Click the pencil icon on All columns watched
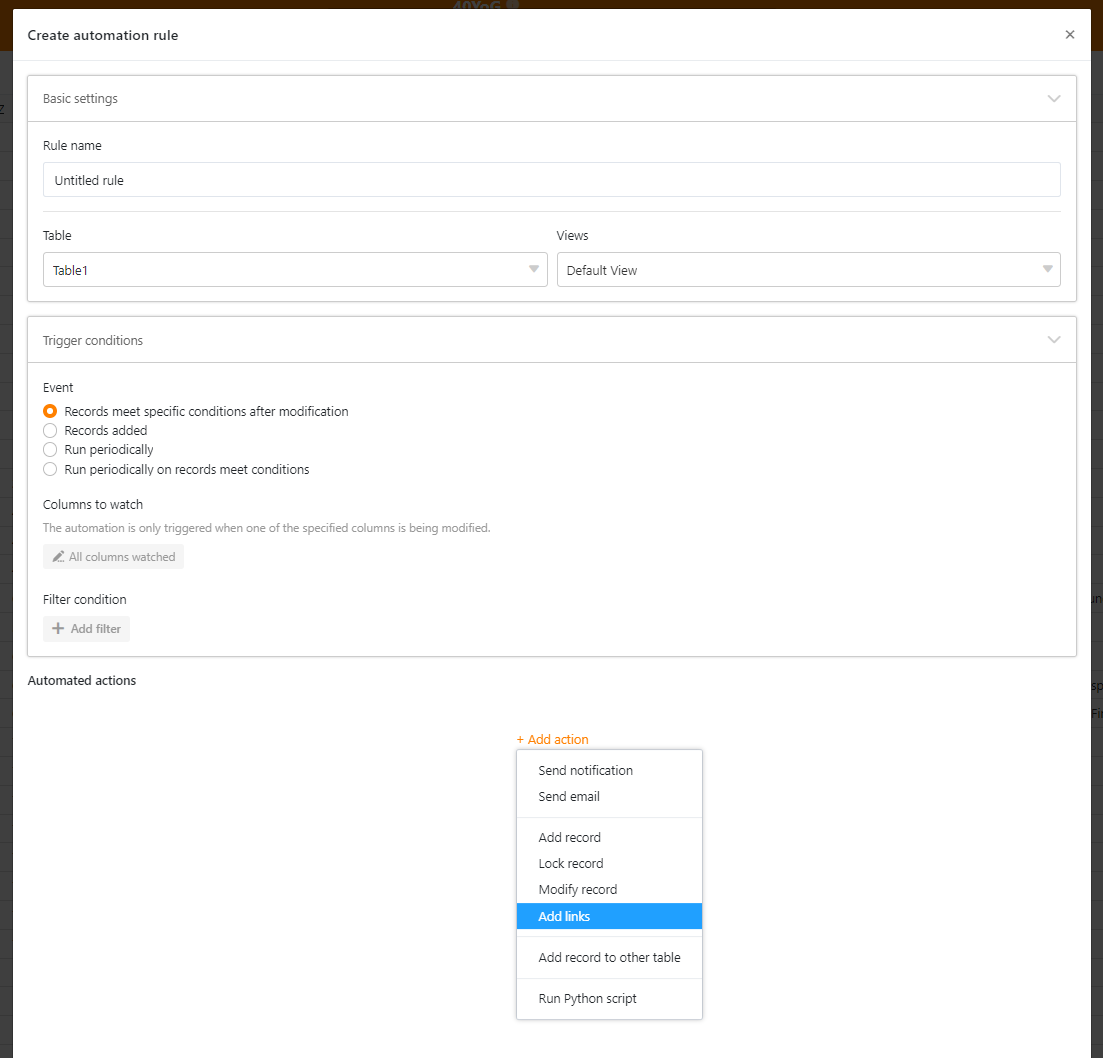The width and height of the screenshot is (1103, 1058). [59, 557]
